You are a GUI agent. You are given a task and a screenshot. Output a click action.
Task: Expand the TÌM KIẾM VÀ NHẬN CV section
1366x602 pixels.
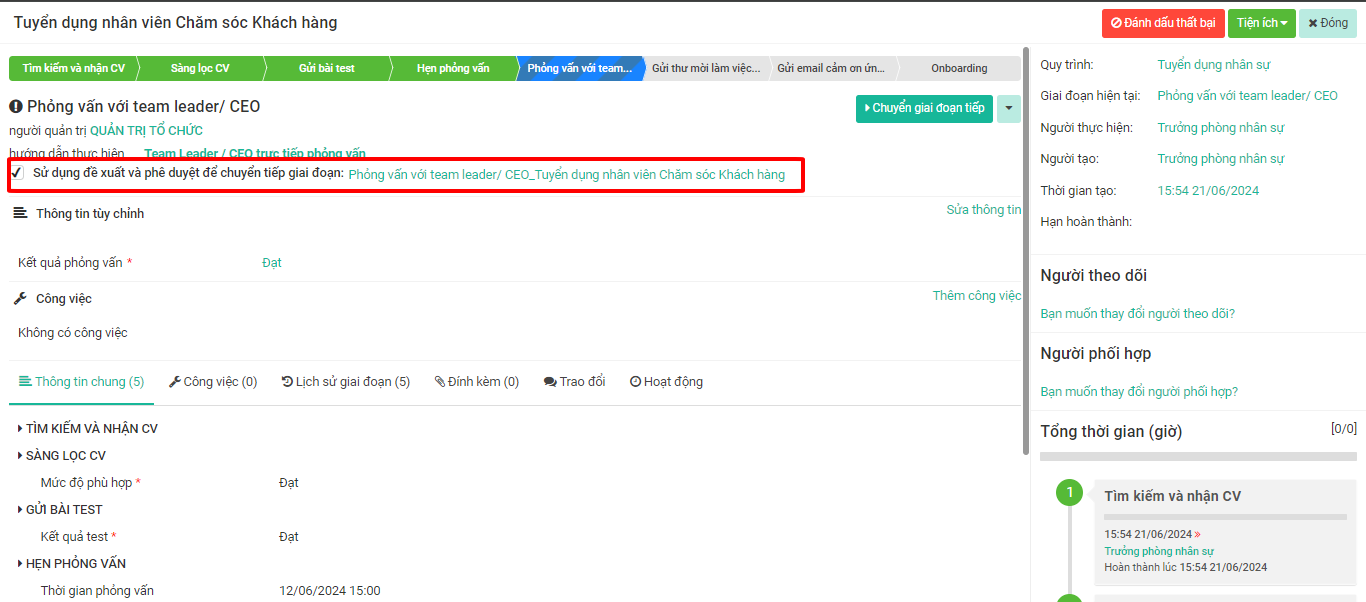pyautogui.click(x=88, y=429)
